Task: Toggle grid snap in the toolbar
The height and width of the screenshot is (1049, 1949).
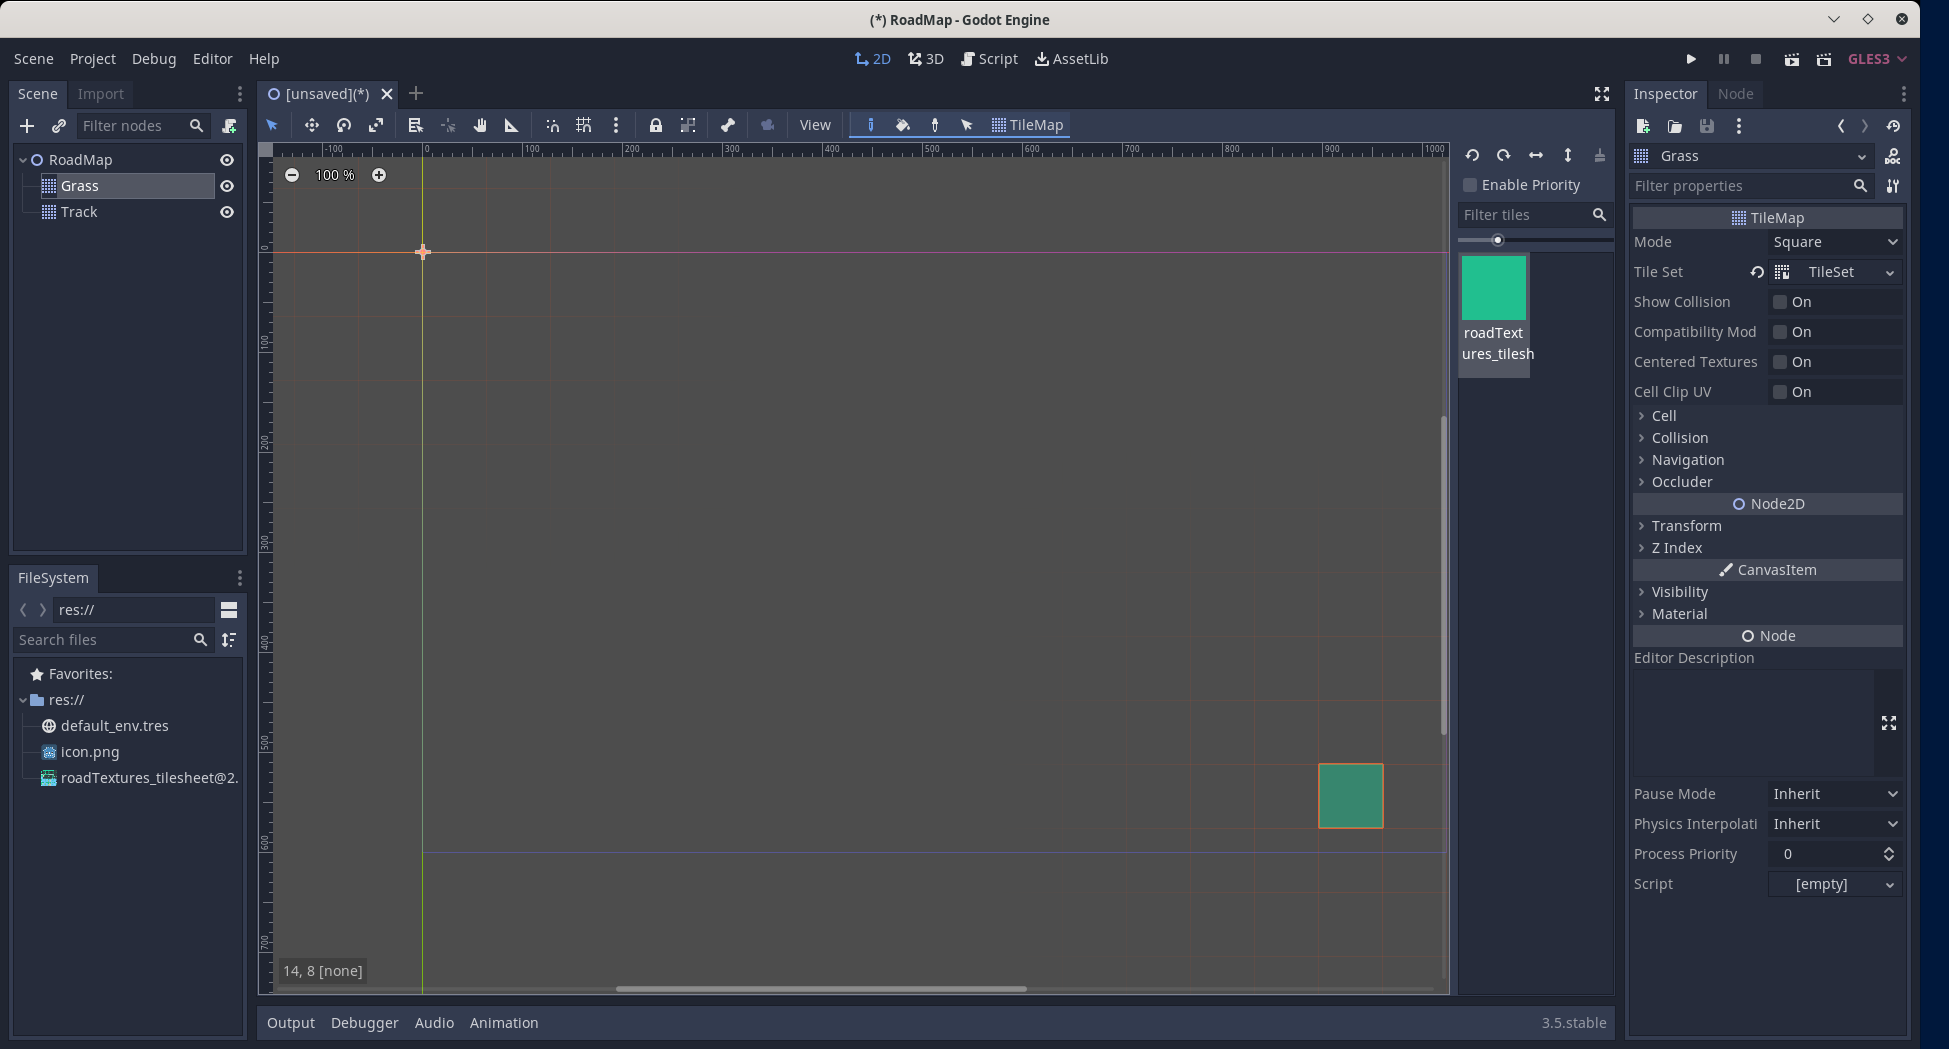Action: [x=584, y=125]
